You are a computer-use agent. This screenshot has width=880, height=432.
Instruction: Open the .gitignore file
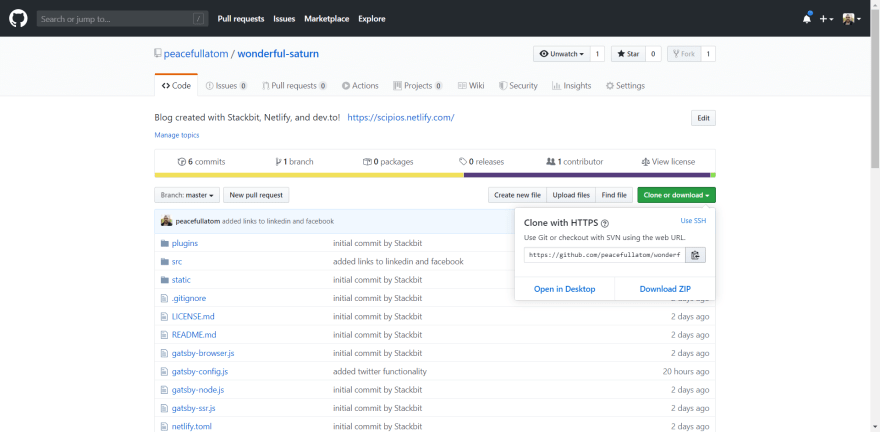click(190, 298)
